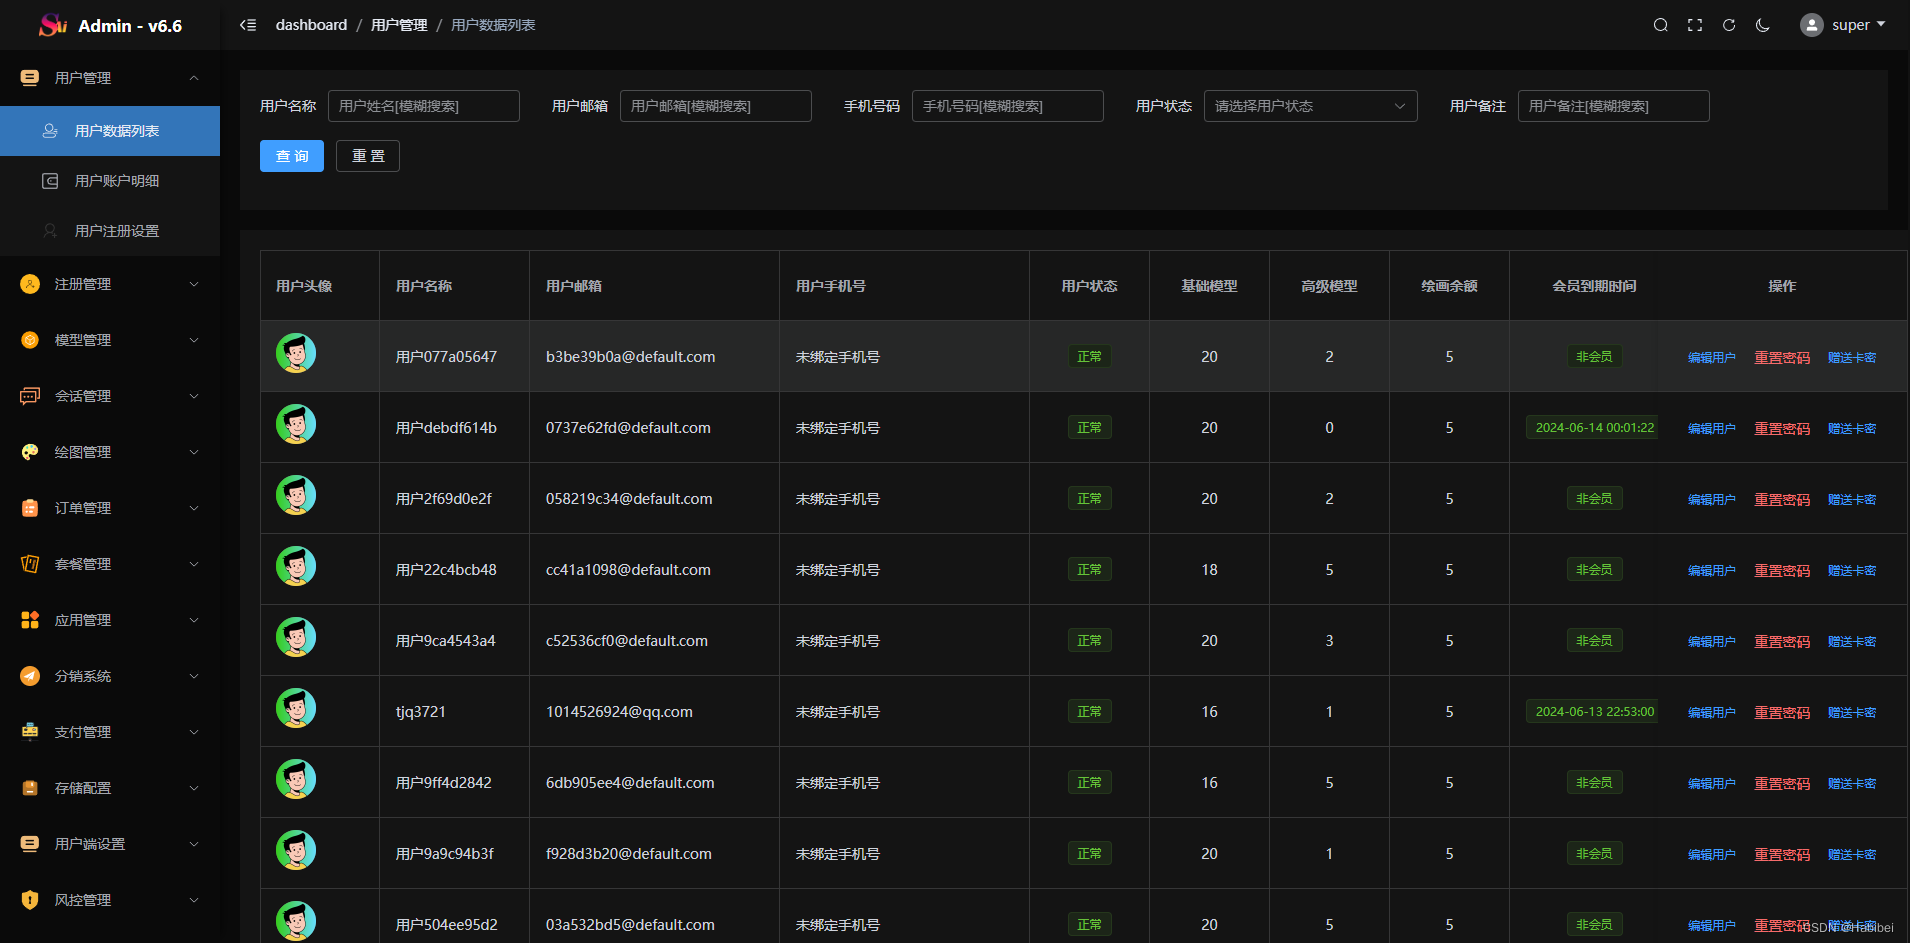Click the 风控管理 shield icon
Viewport: 1910px width, 943px height.
click(x=30, y=900)
